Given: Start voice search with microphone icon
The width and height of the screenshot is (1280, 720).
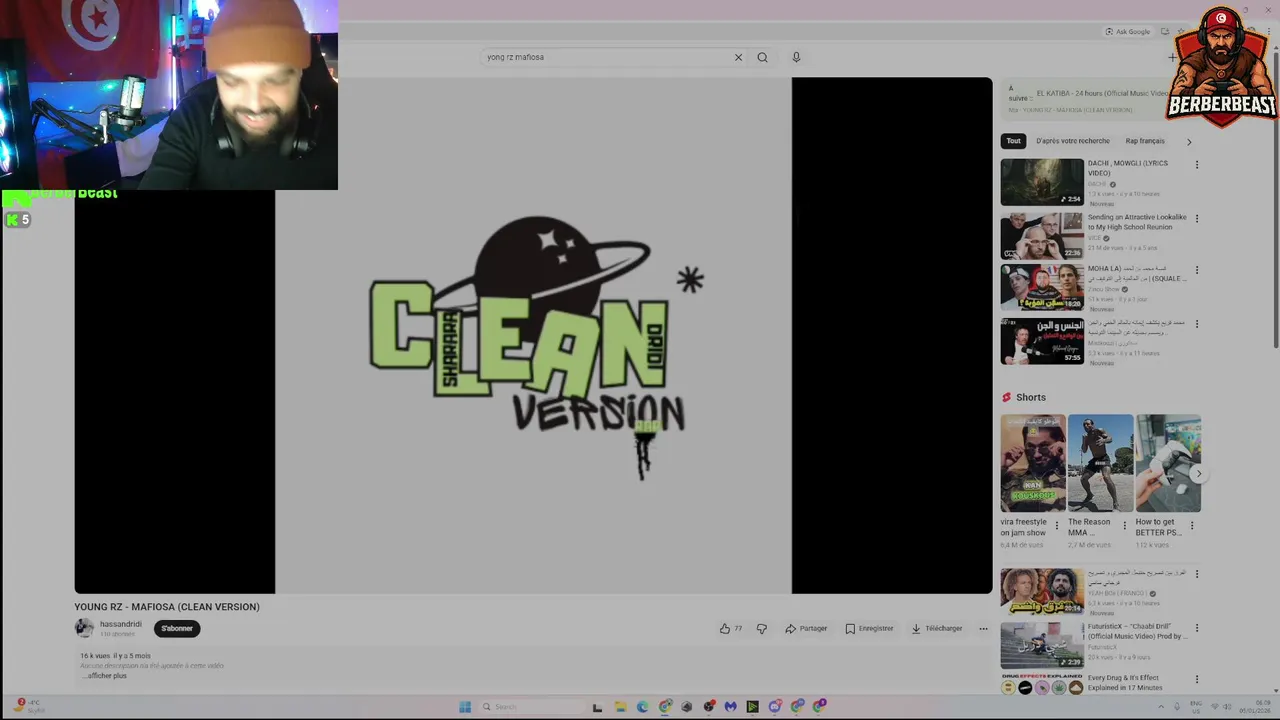Looking at the screenshot, I should (x=796, y=57).
